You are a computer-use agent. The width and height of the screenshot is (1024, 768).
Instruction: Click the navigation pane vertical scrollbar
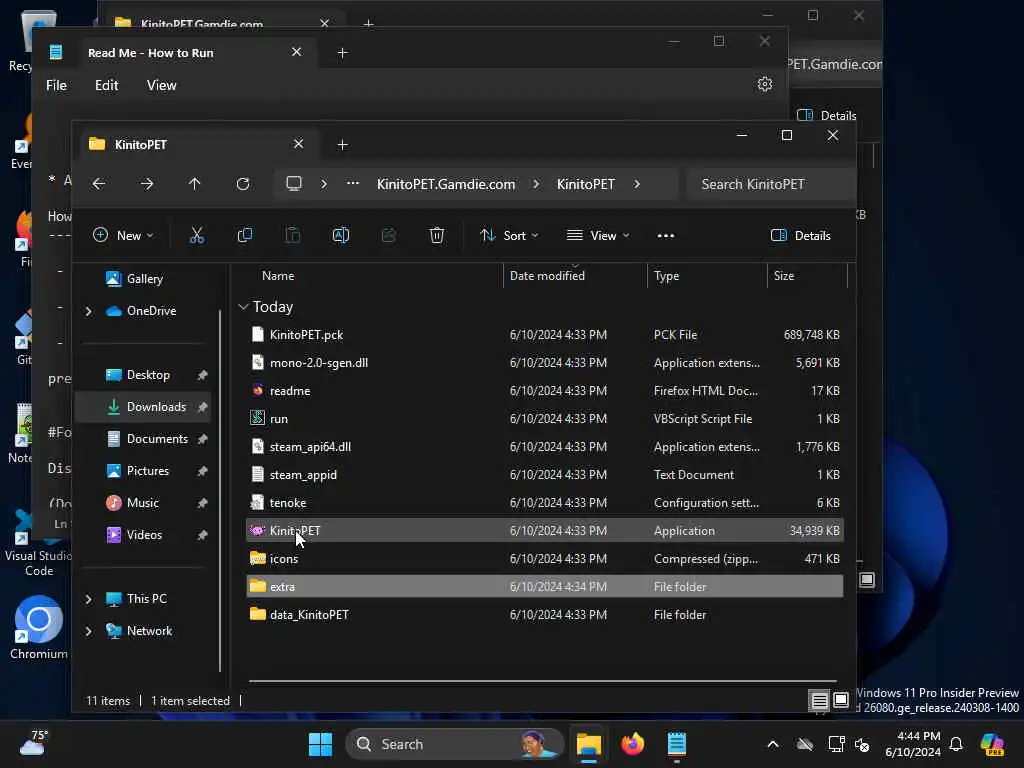[220, 490]
